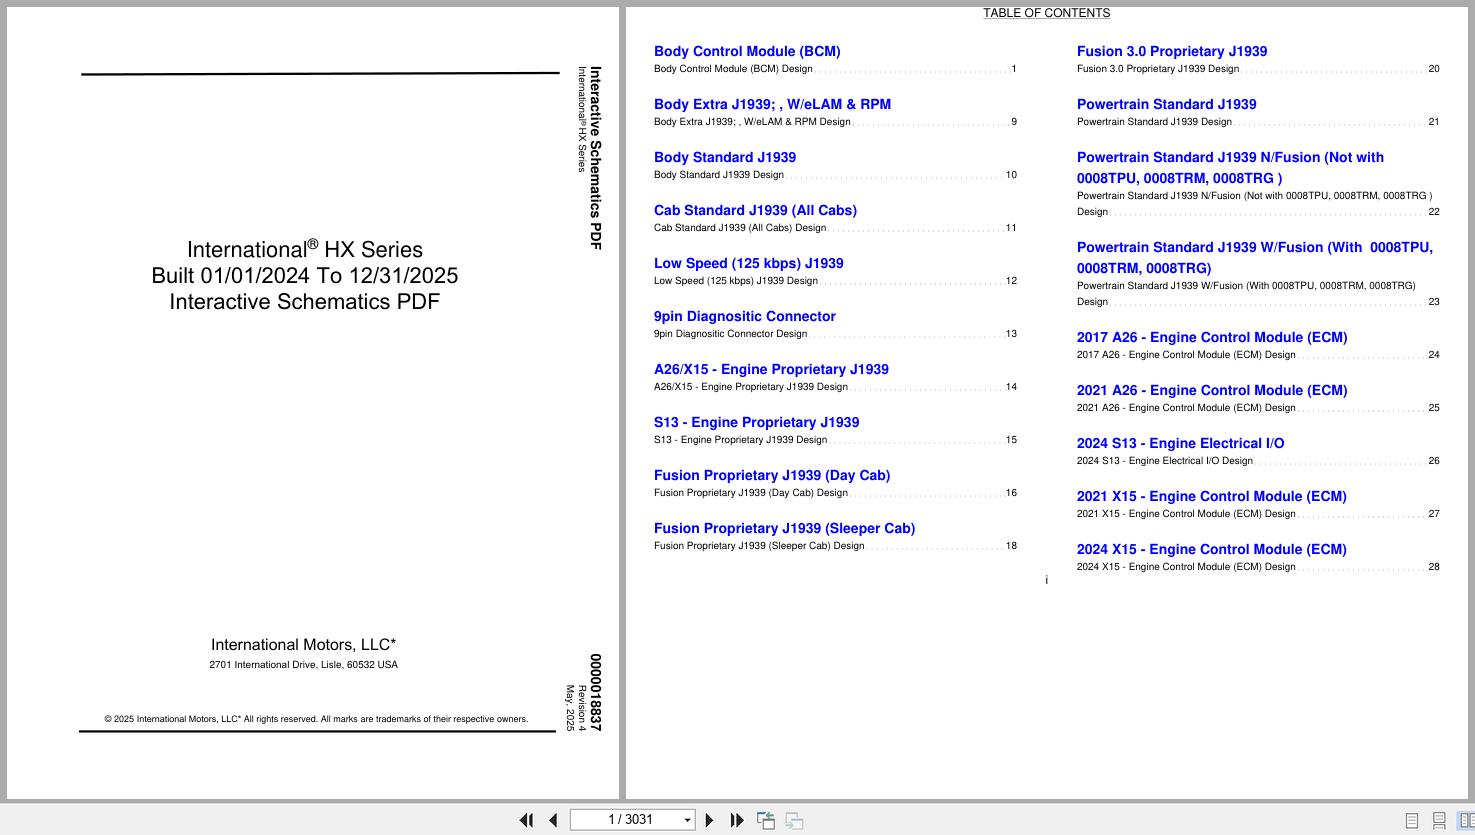Image resolution: width=1475 pixels, height=835 pixels.
Task: Open Powertrain Standard J1939 W/Fusion heading
Action: click(1254, 258)
